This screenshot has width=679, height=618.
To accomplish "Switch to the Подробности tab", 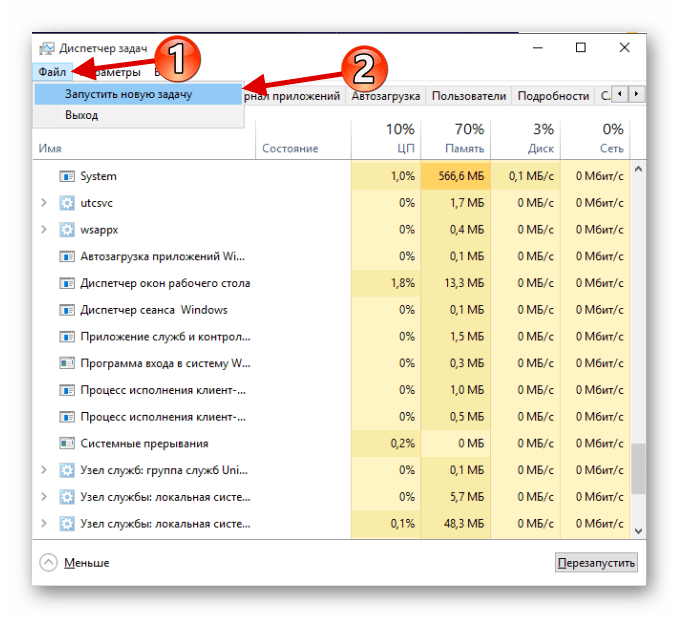I will click(553, 96).
